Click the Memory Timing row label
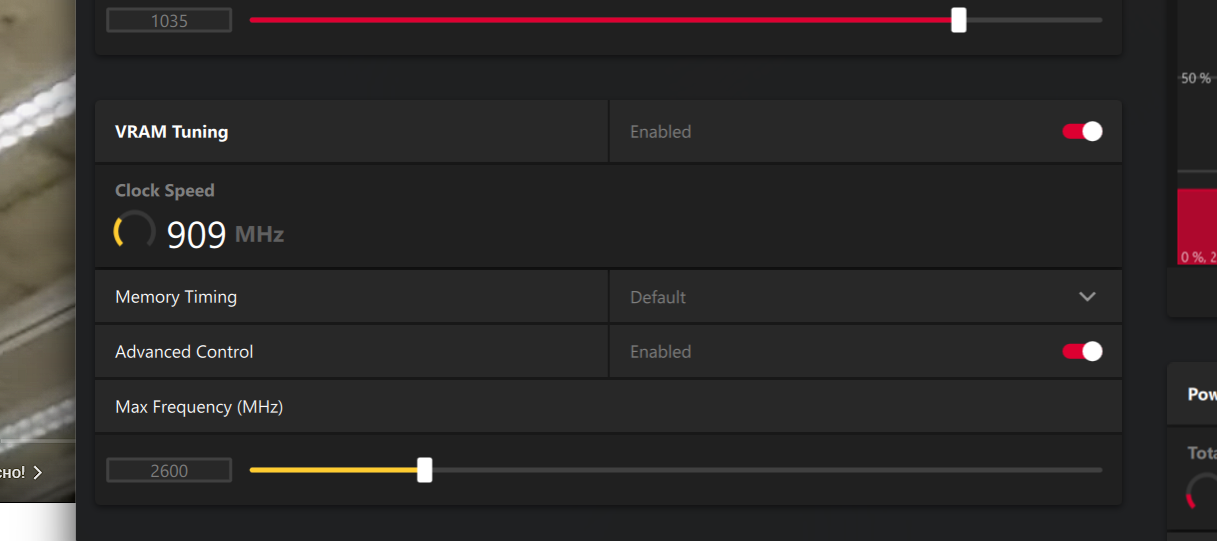This screenshot has height=541, width=1217. [x=176, y=297]
